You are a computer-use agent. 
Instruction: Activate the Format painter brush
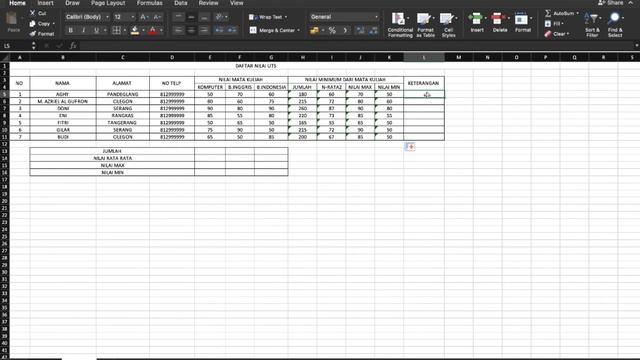pyautogui.click(x=33, y=34)
